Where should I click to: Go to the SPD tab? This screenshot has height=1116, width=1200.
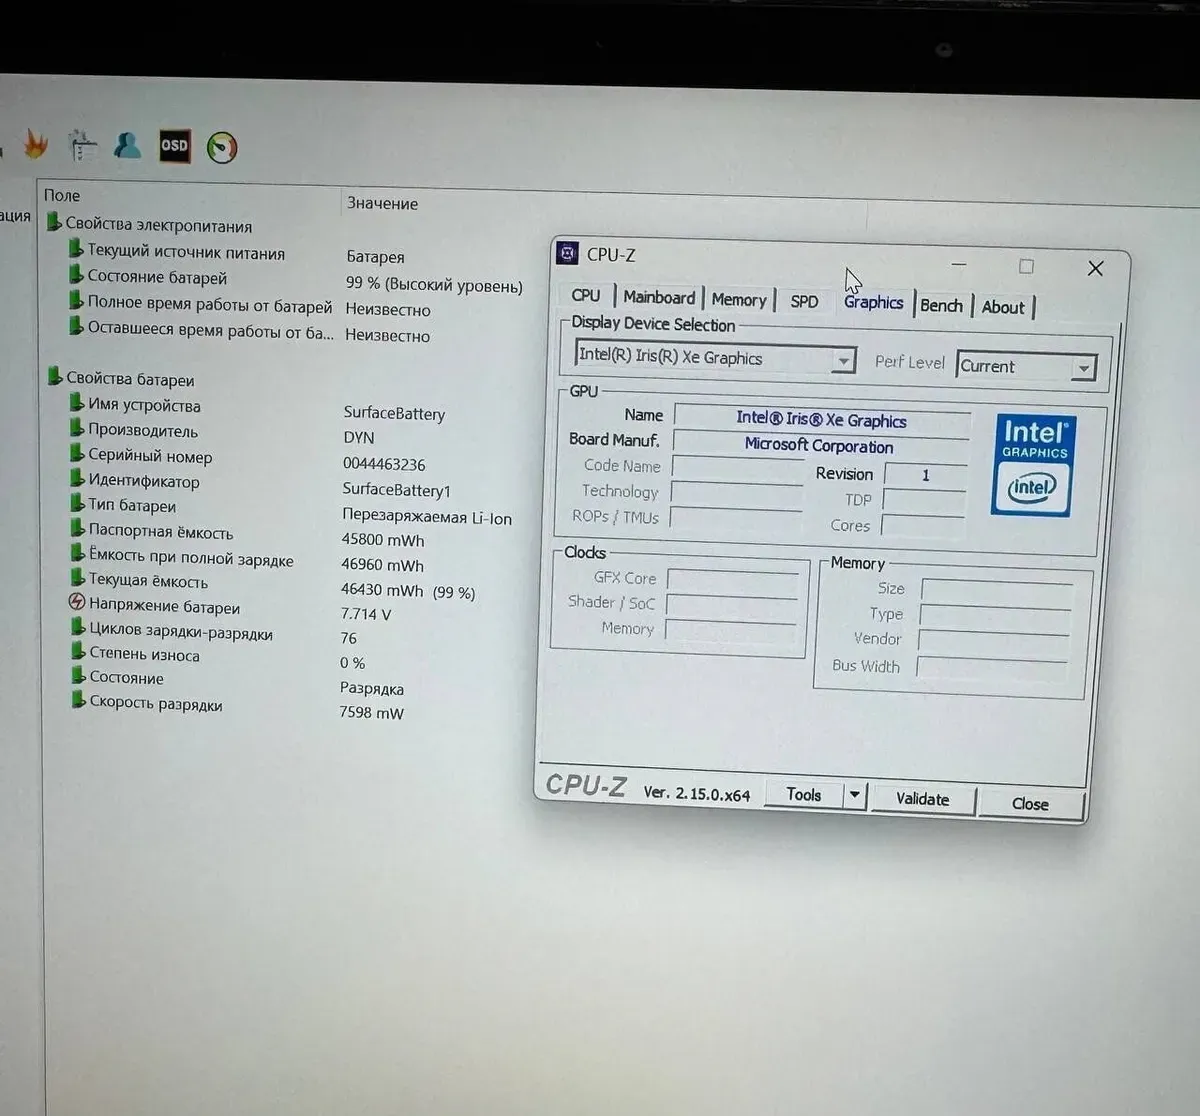(804, 301)
